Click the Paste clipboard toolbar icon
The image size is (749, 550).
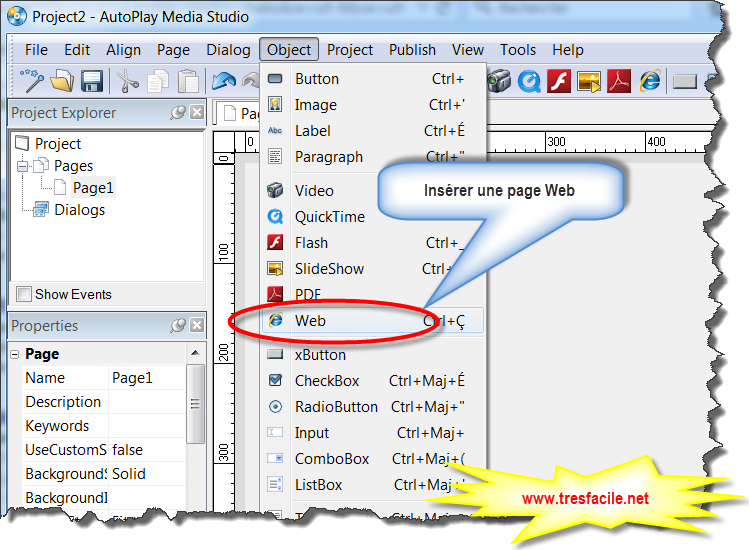point(188,81)
